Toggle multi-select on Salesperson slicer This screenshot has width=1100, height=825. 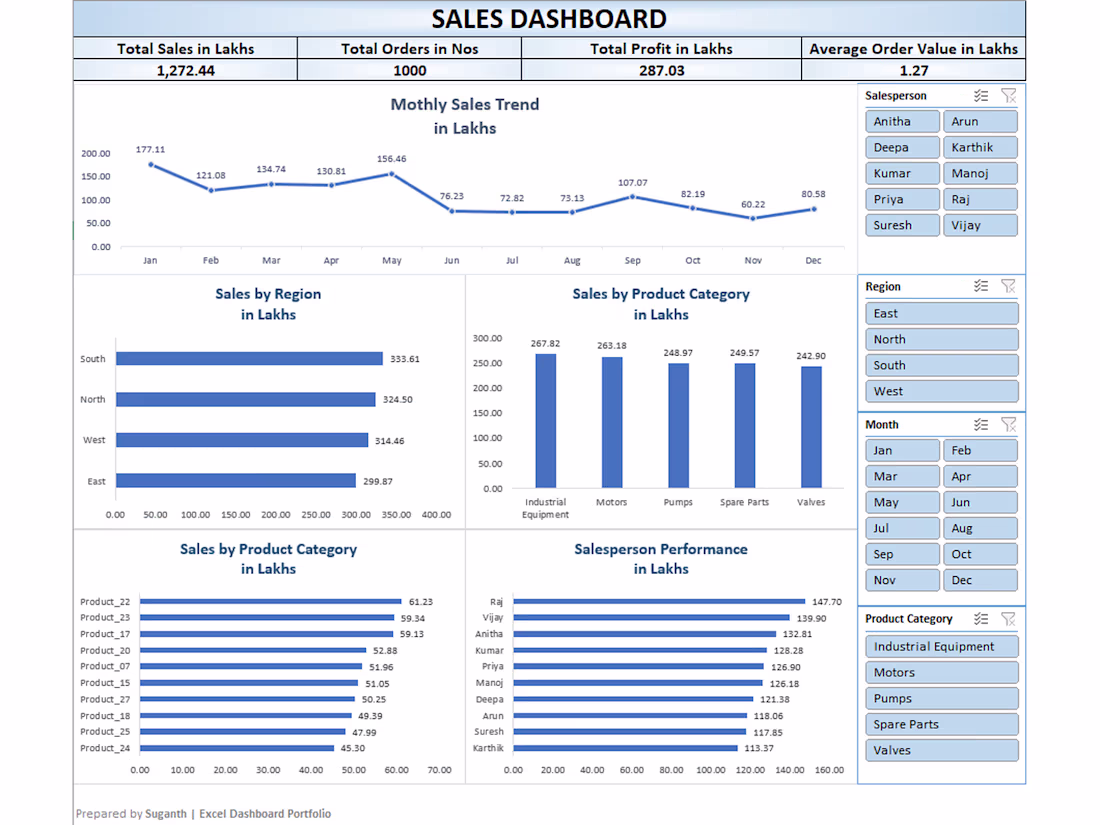[981, 95]
